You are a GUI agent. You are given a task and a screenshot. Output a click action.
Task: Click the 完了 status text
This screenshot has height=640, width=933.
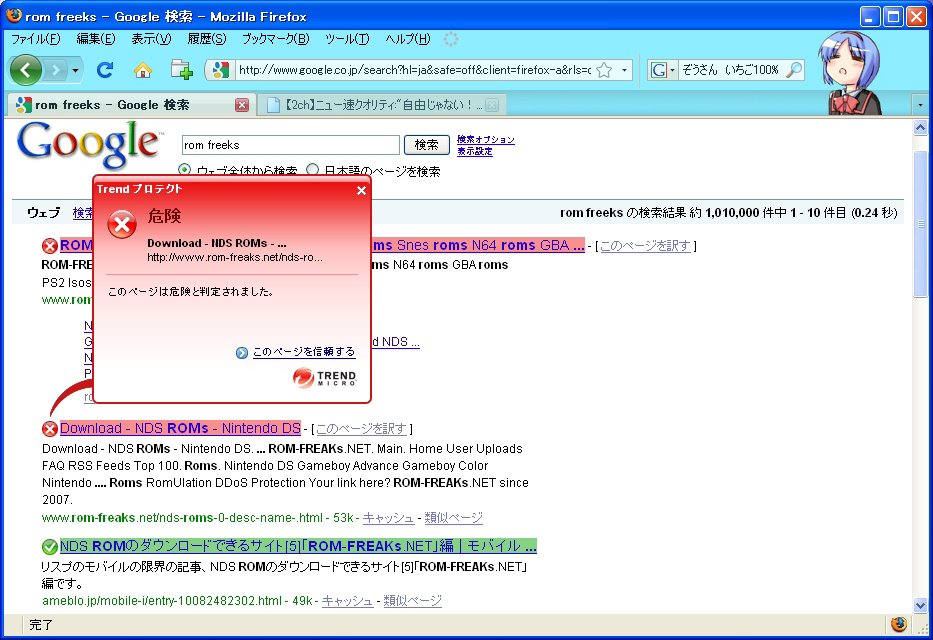click(x=41, y=625)
